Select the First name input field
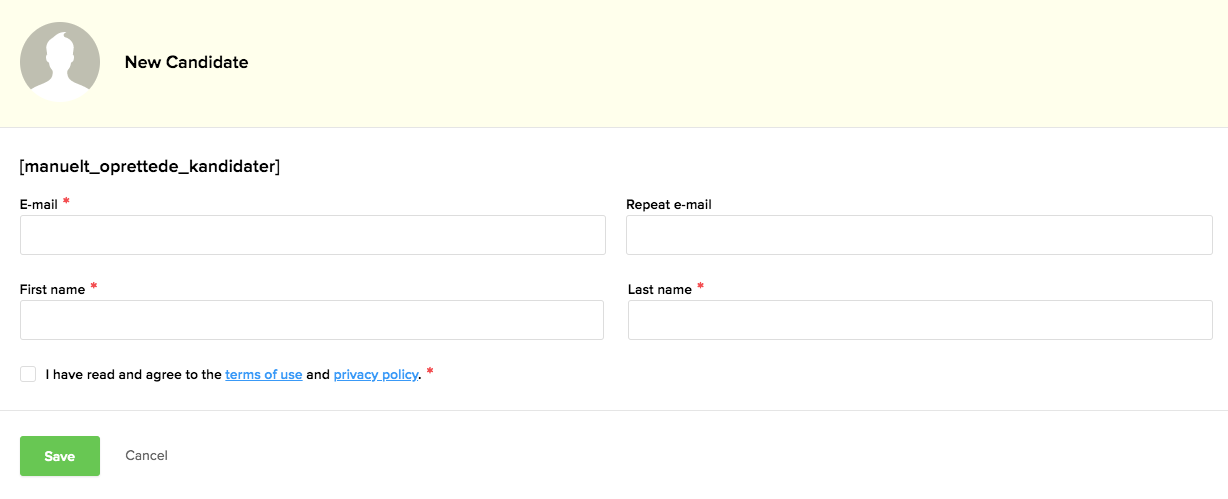The width and height of the screenshot is (1228, 499). point(311,320)
